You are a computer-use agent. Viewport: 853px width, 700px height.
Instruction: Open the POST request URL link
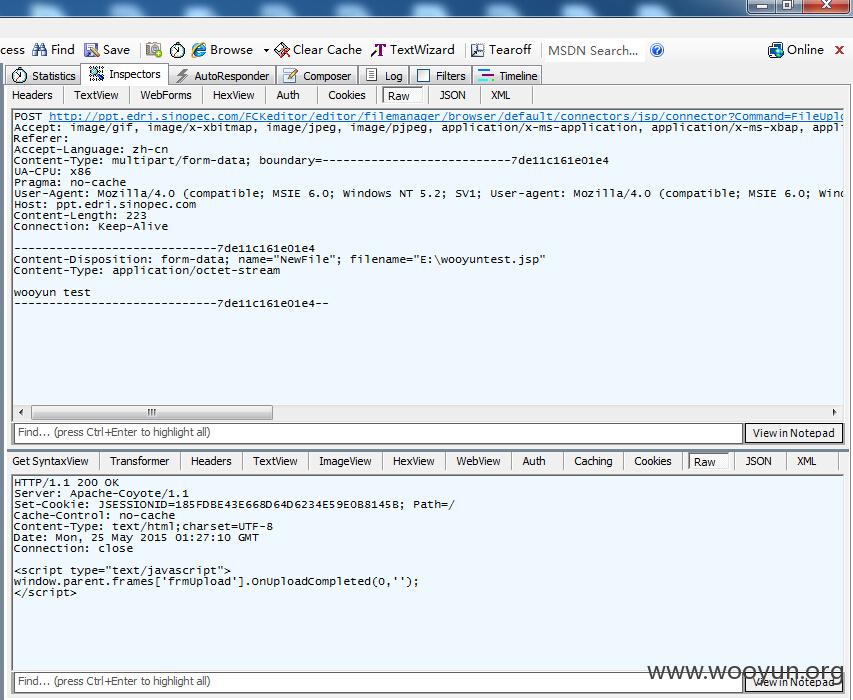click(446, 116)
